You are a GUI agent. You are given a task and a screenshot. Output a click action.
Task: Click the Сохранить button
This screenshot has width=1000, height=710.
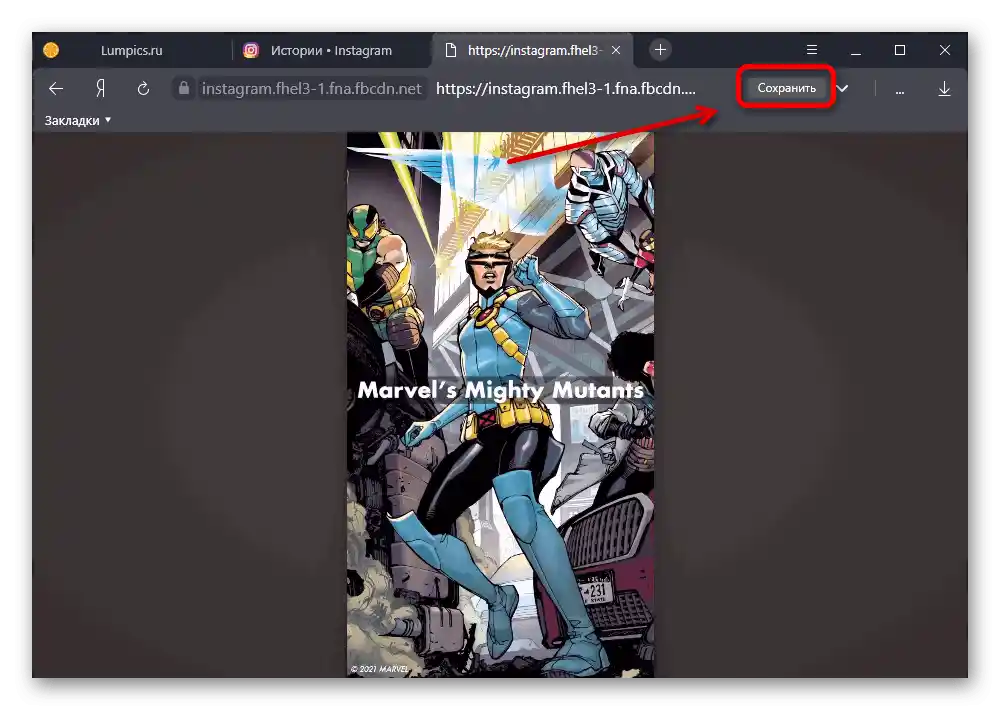tap(786, 88)
